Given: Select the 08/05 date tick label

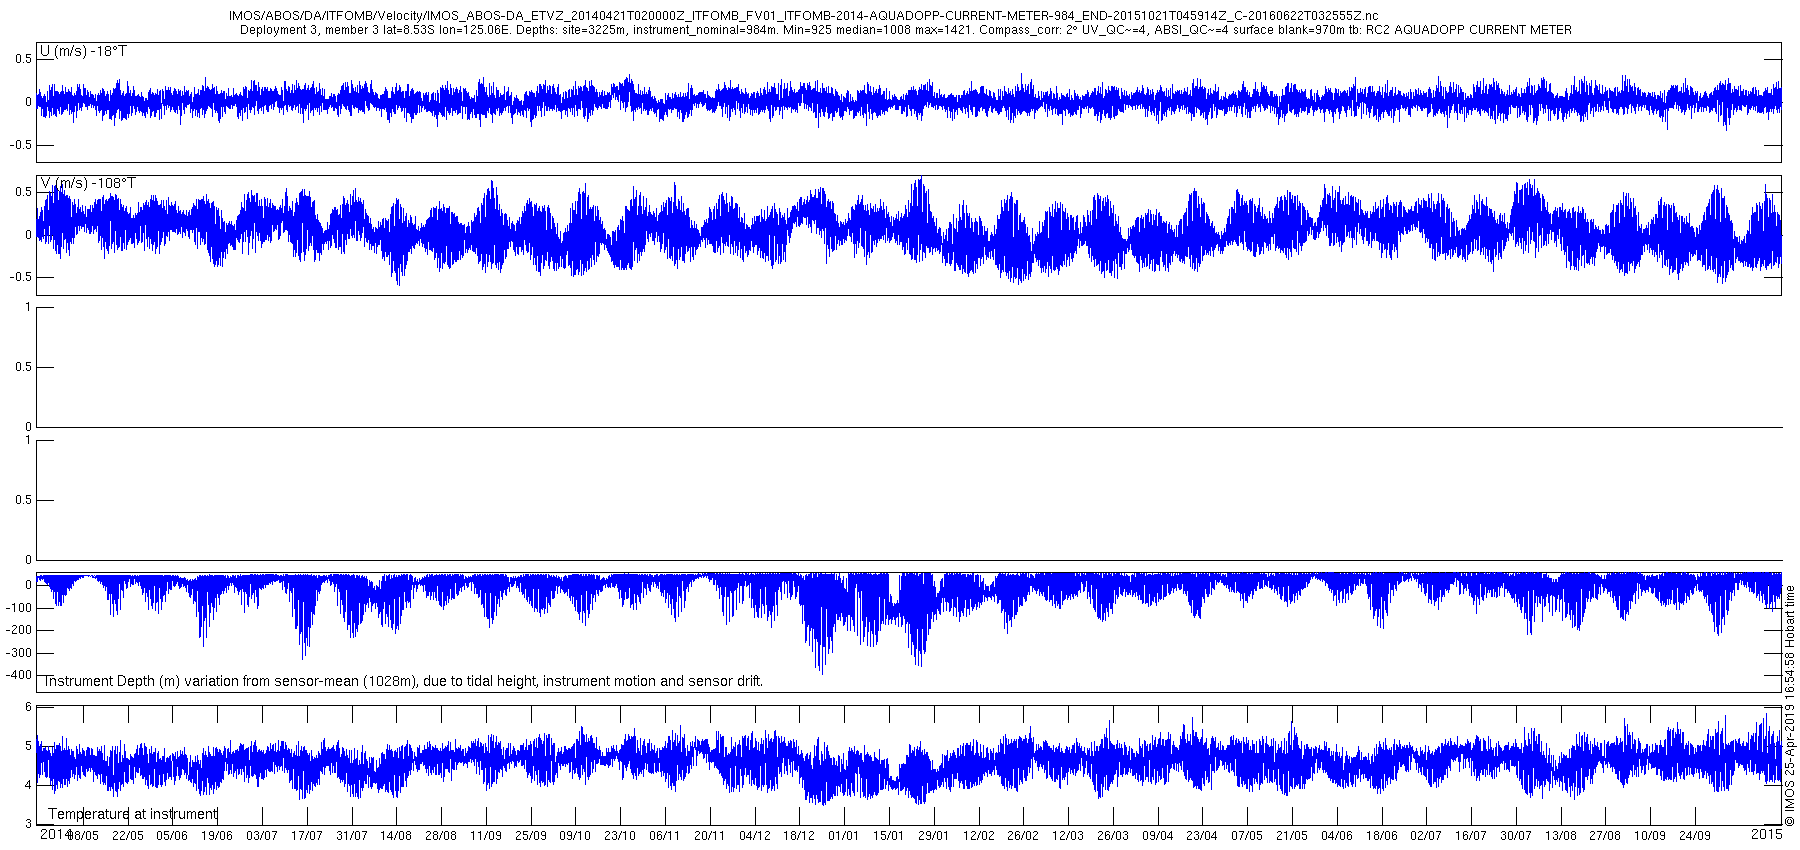Looking at the screenshot, I should 83,836.
